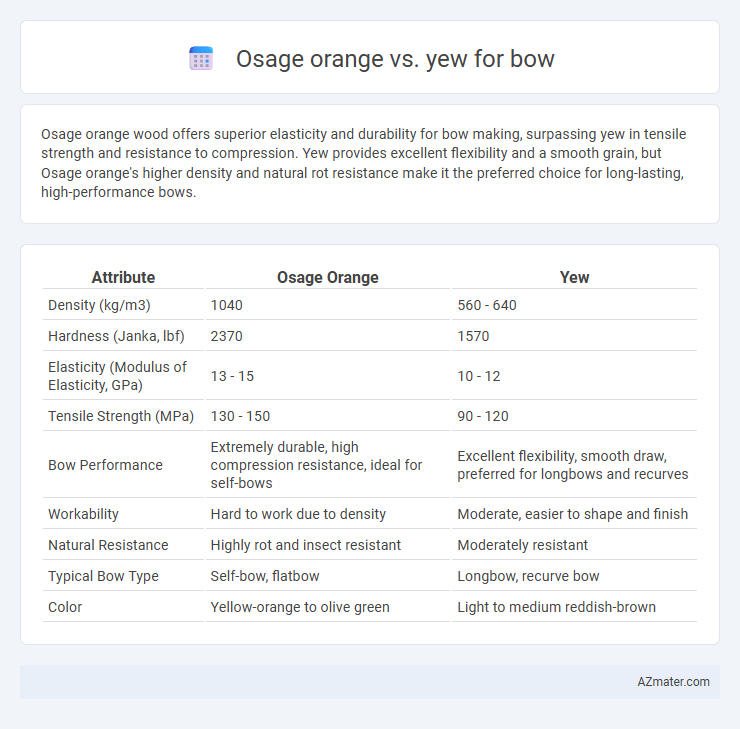Click the 'Excellent flexibility, smooth draw' cell
Screen dimensions: 740x729
pos(572,465)
